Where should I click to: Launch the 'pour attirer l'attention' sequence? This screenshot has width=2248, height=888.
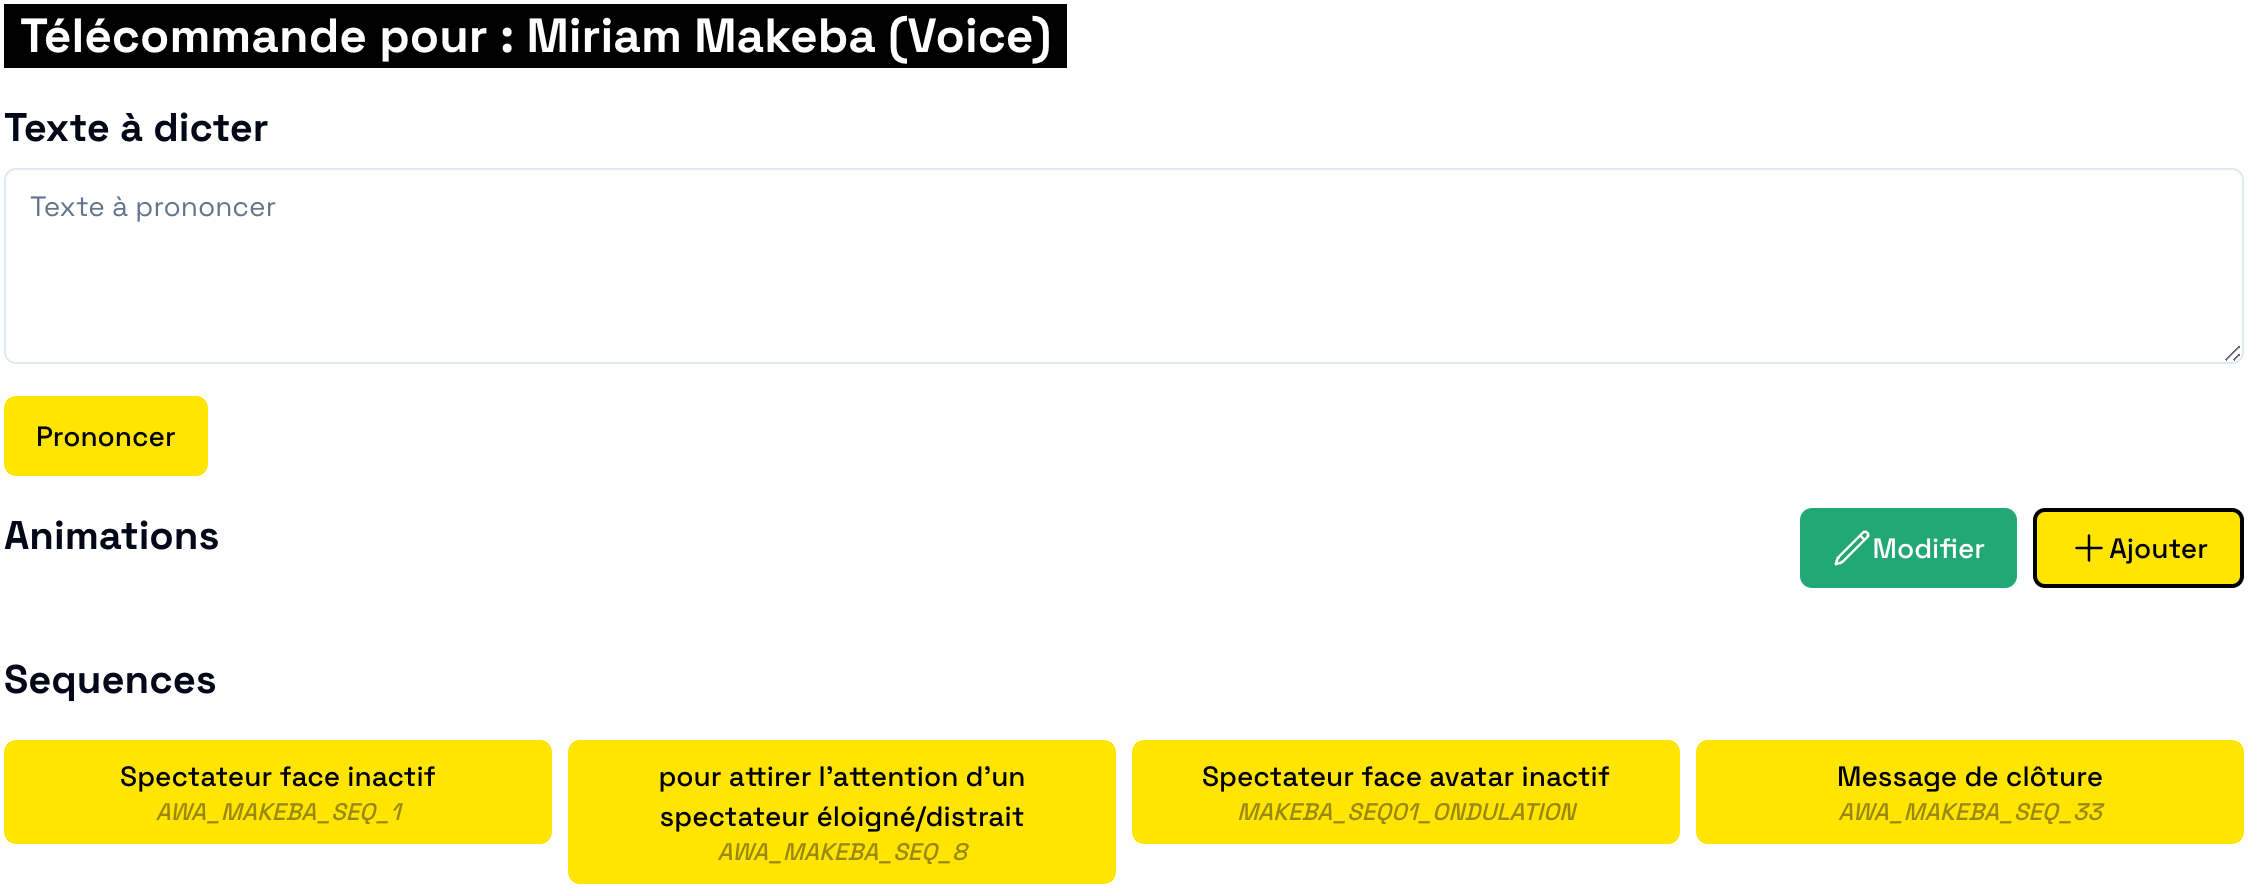[x=841, y=797]
